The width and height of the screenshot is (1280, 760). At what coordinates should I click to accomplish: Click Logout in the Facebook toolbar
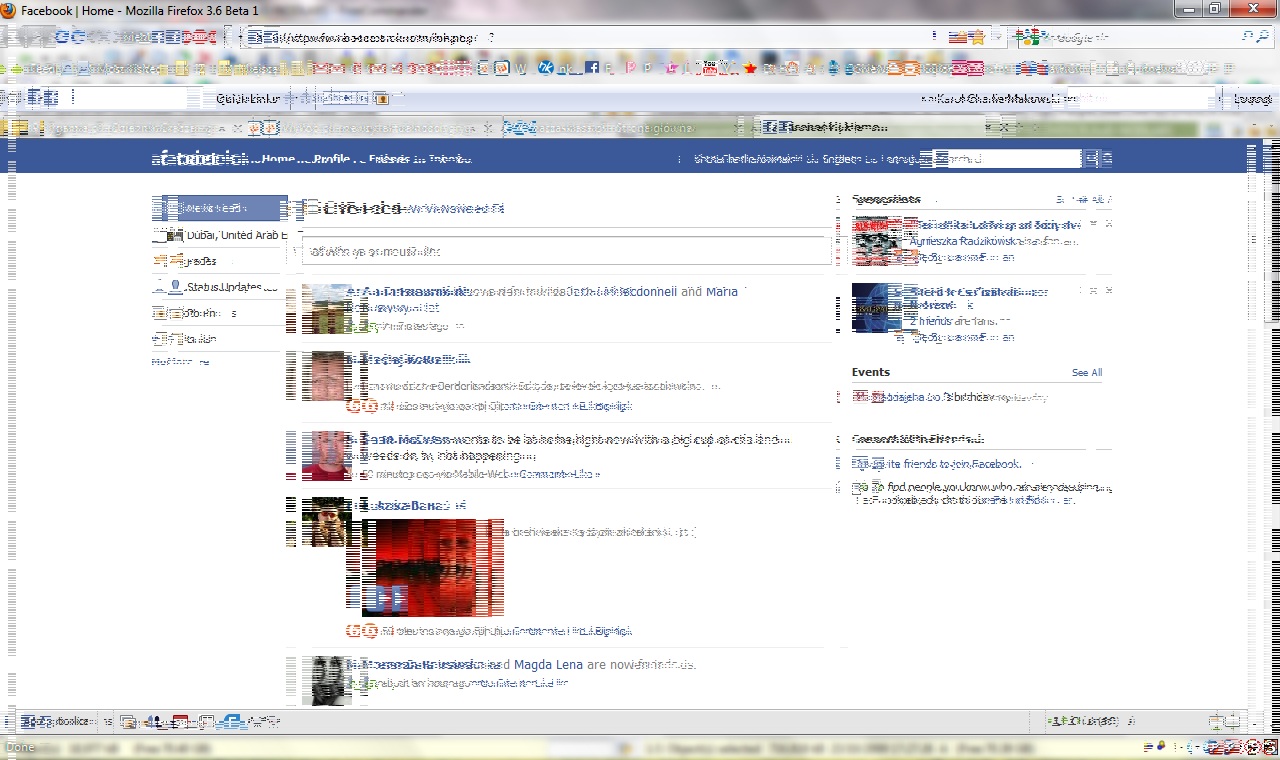pyautogui.click(x=1252, y=99)
